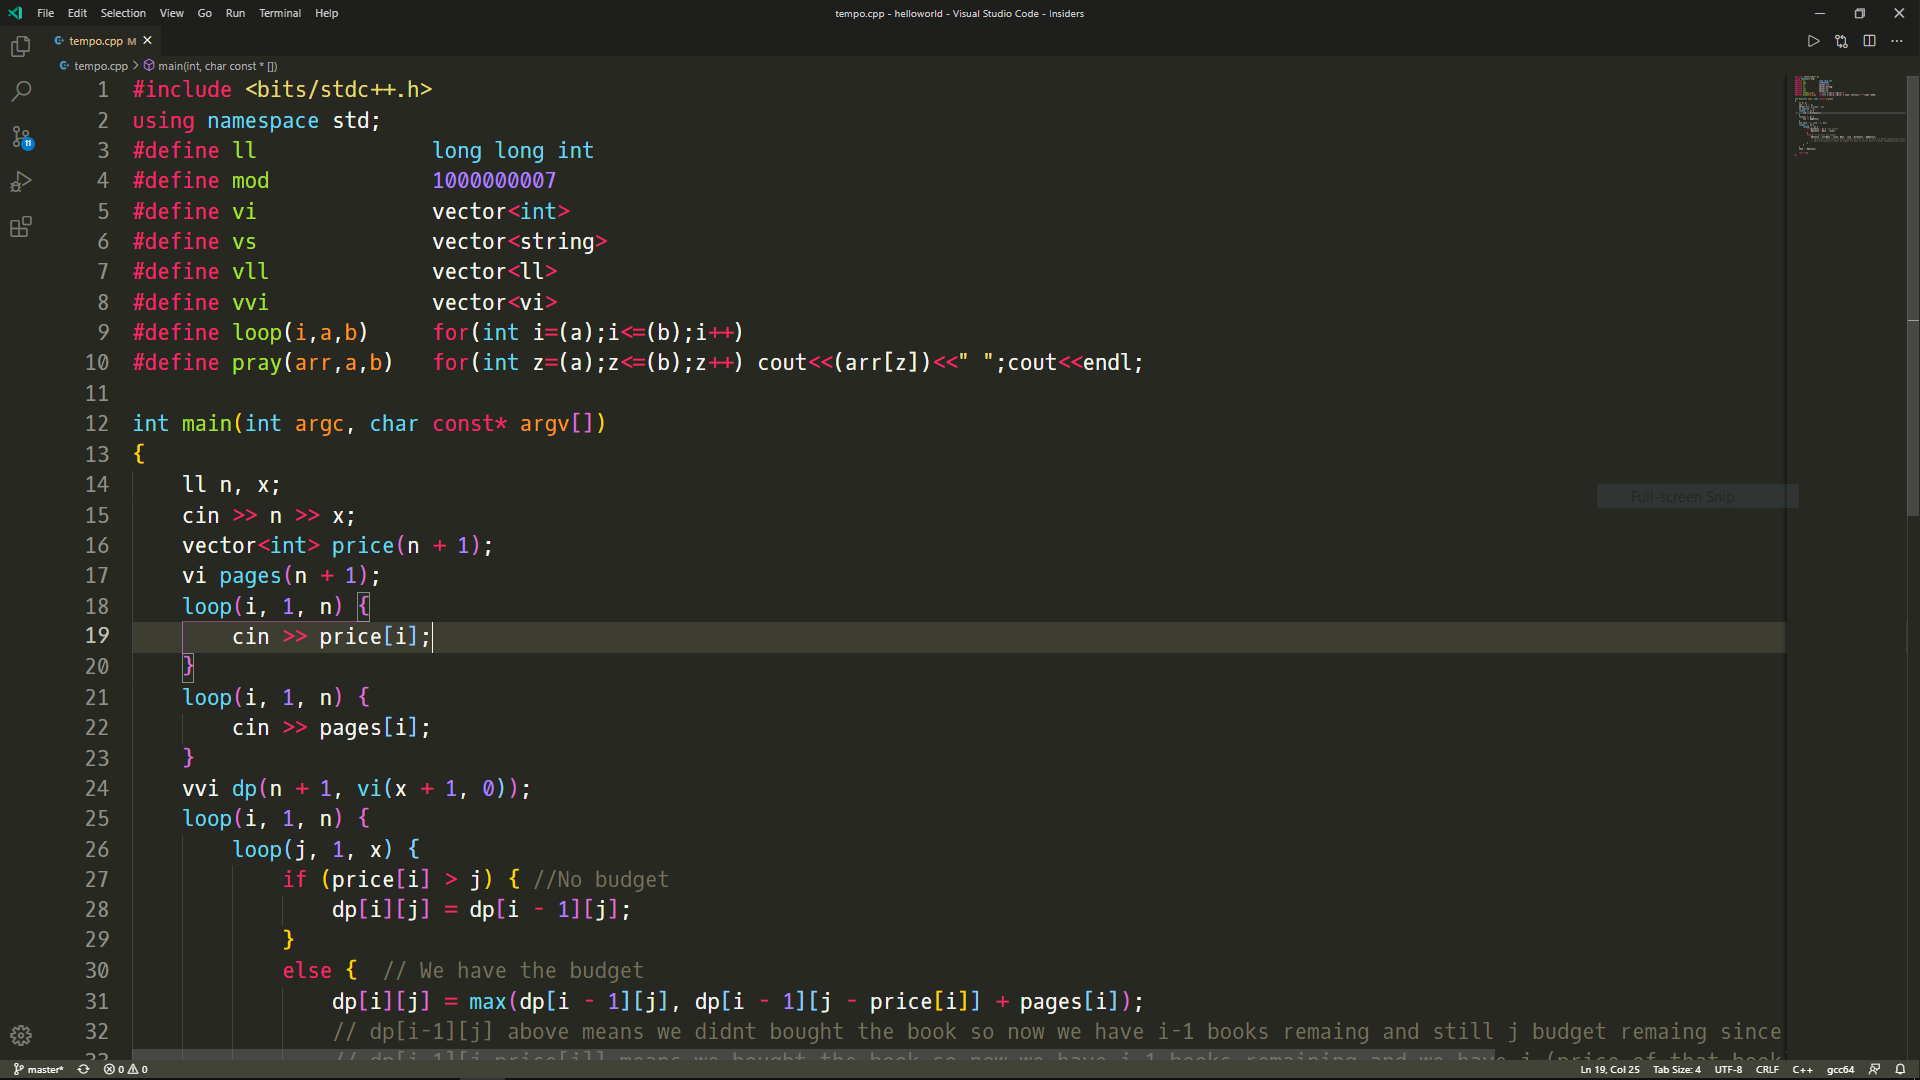Open the Run and Debug view
This screenshot has width=1920, height=1080.
click(x=21, y=182)
